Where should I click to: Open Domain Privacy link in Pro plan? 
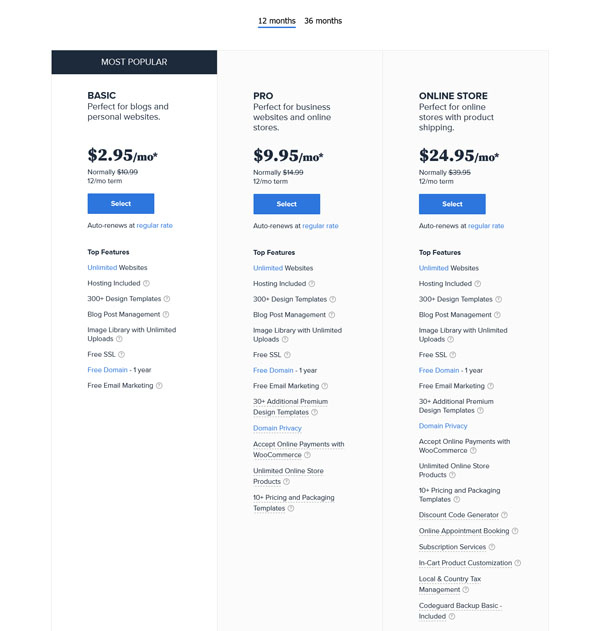click(x=277, y=428)
